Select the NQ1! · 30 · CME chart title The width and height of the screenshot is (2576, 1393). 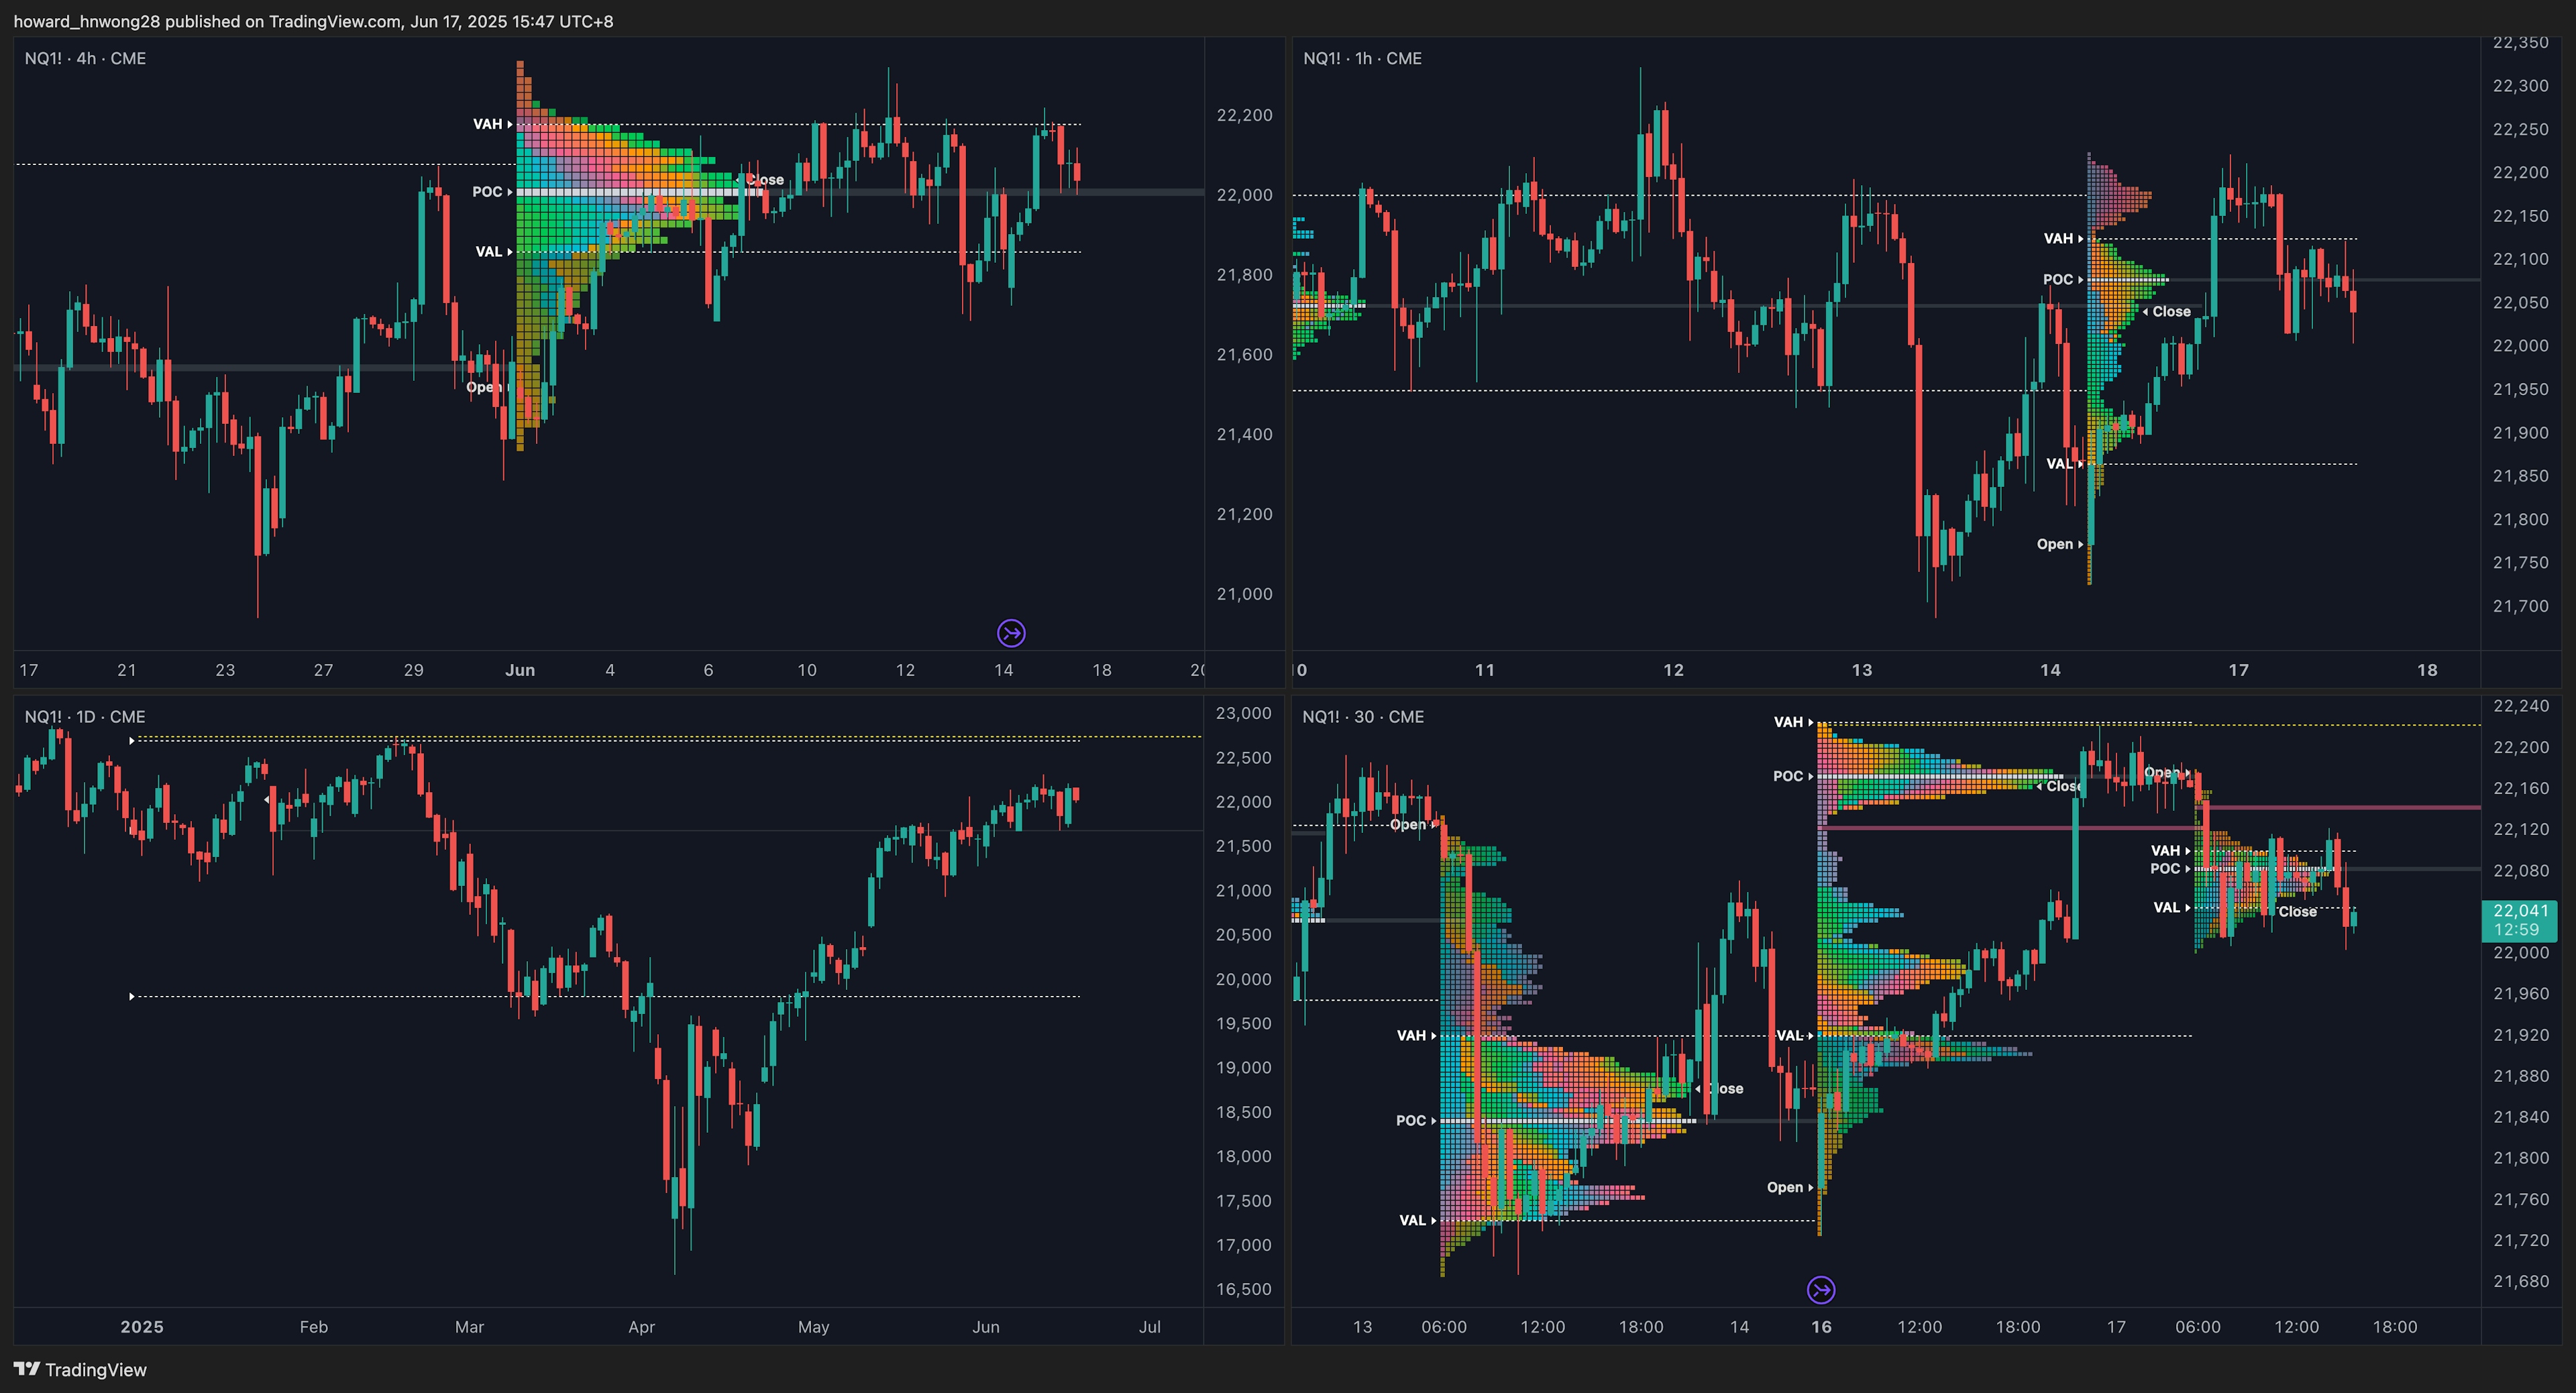pyautogui.click(x=1363, y=717)
